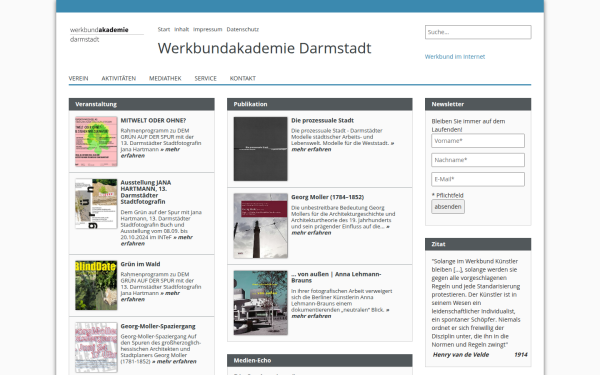Open the Georg-Moller-Spaziergang headline
This screenshot has height=375, width=600.
158,326
